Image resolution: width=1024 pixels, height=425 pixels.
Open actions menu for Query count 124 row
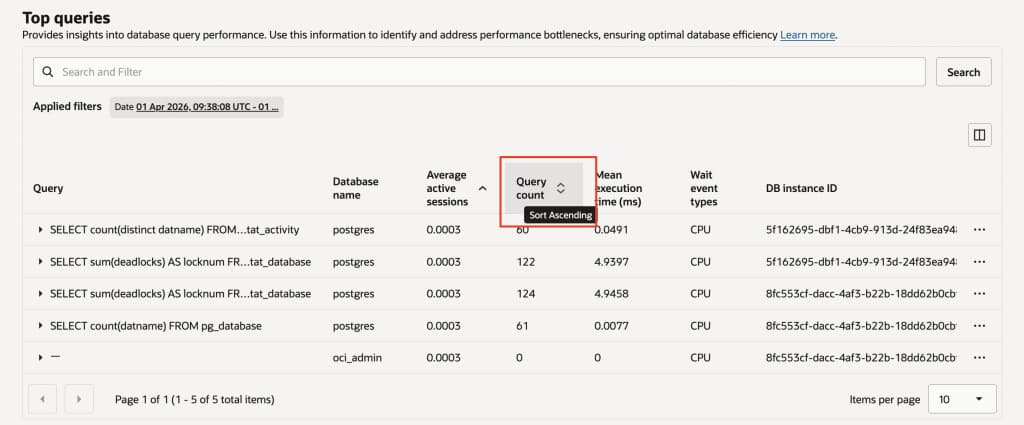[979, 294]
